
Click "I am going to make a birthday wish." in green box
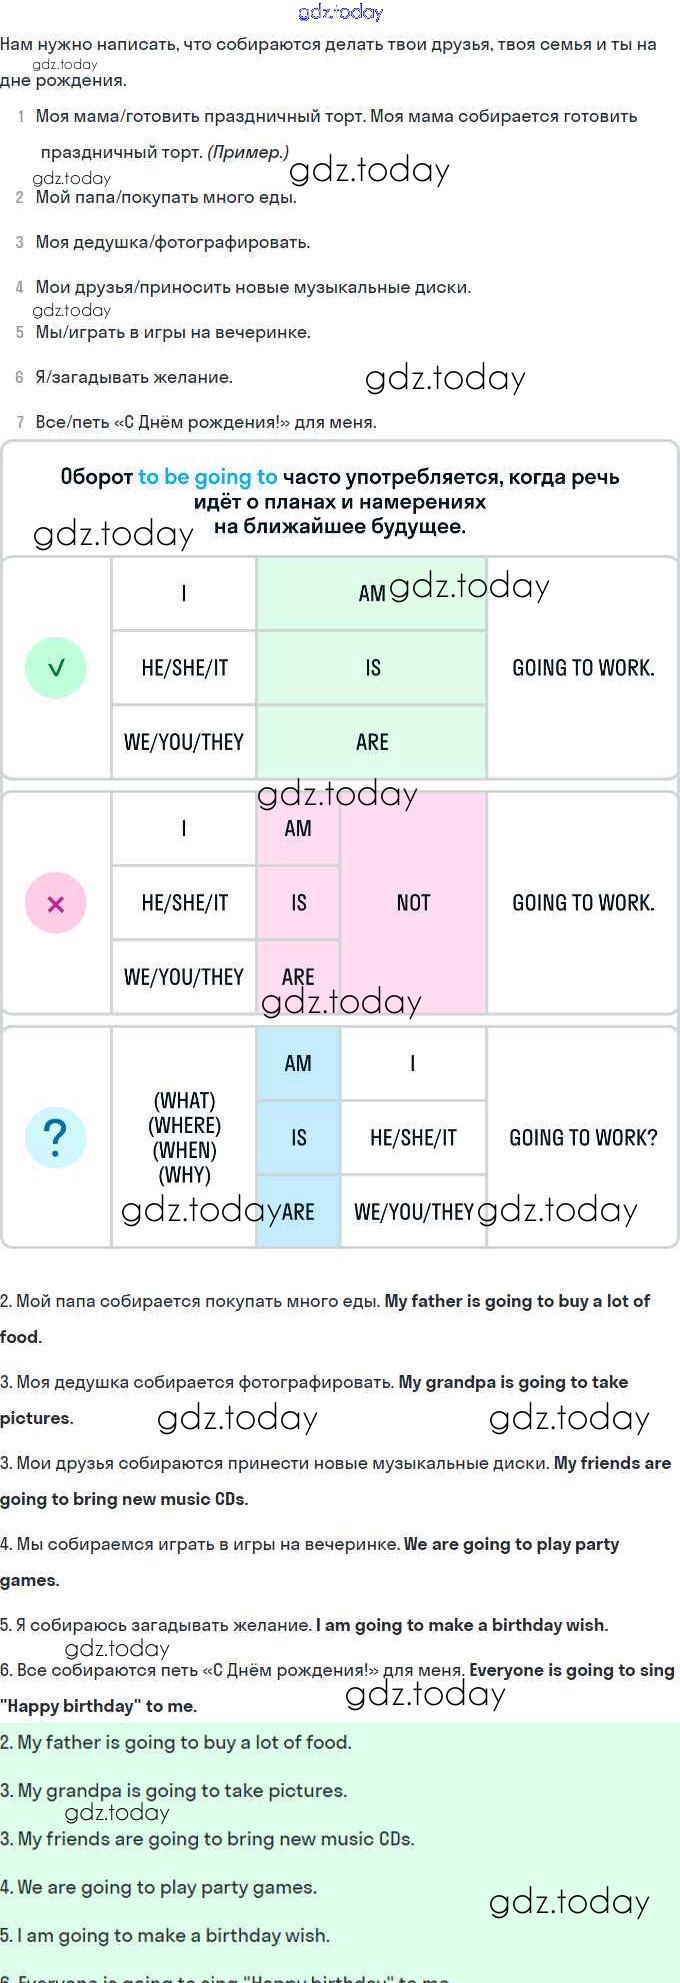[x=165, y=1935]
